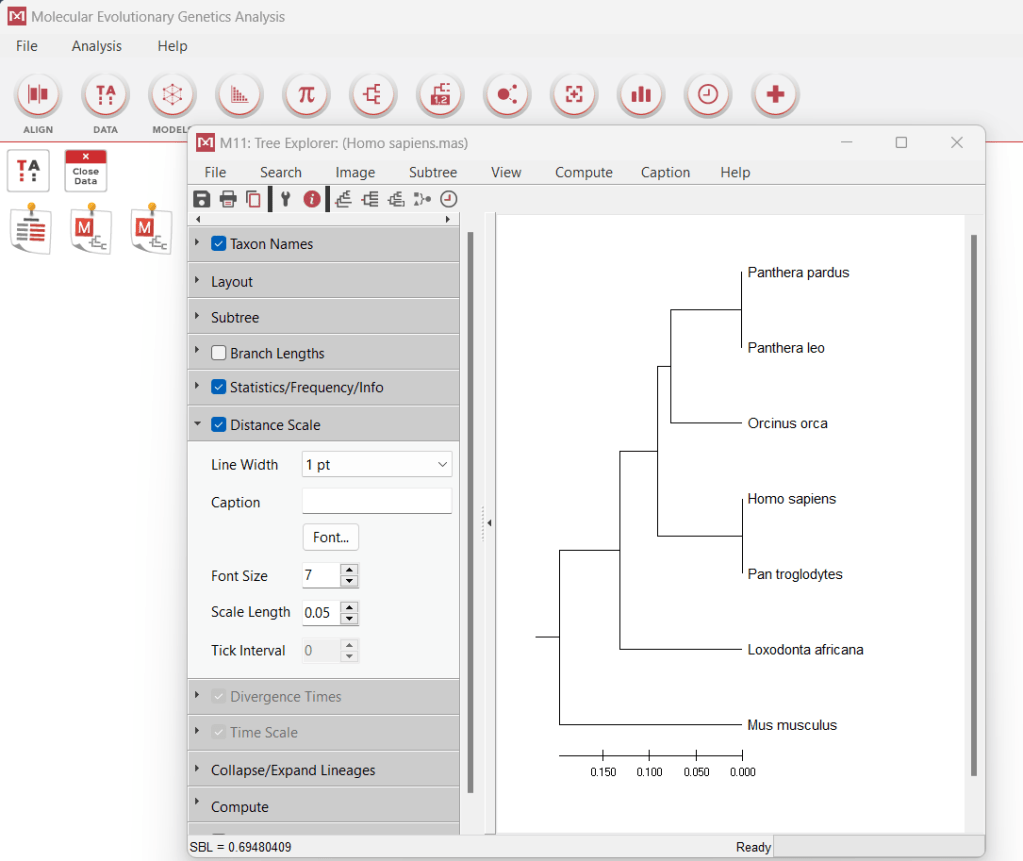Click the pi icon in main toolbar
1023x861 pixels.
(x=306, y=95)
